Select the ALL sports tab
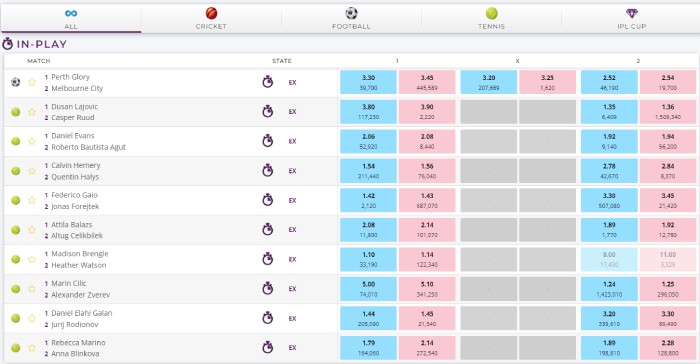Image resolution: width=700 pixels, height=364 pixels. (71, 19)
